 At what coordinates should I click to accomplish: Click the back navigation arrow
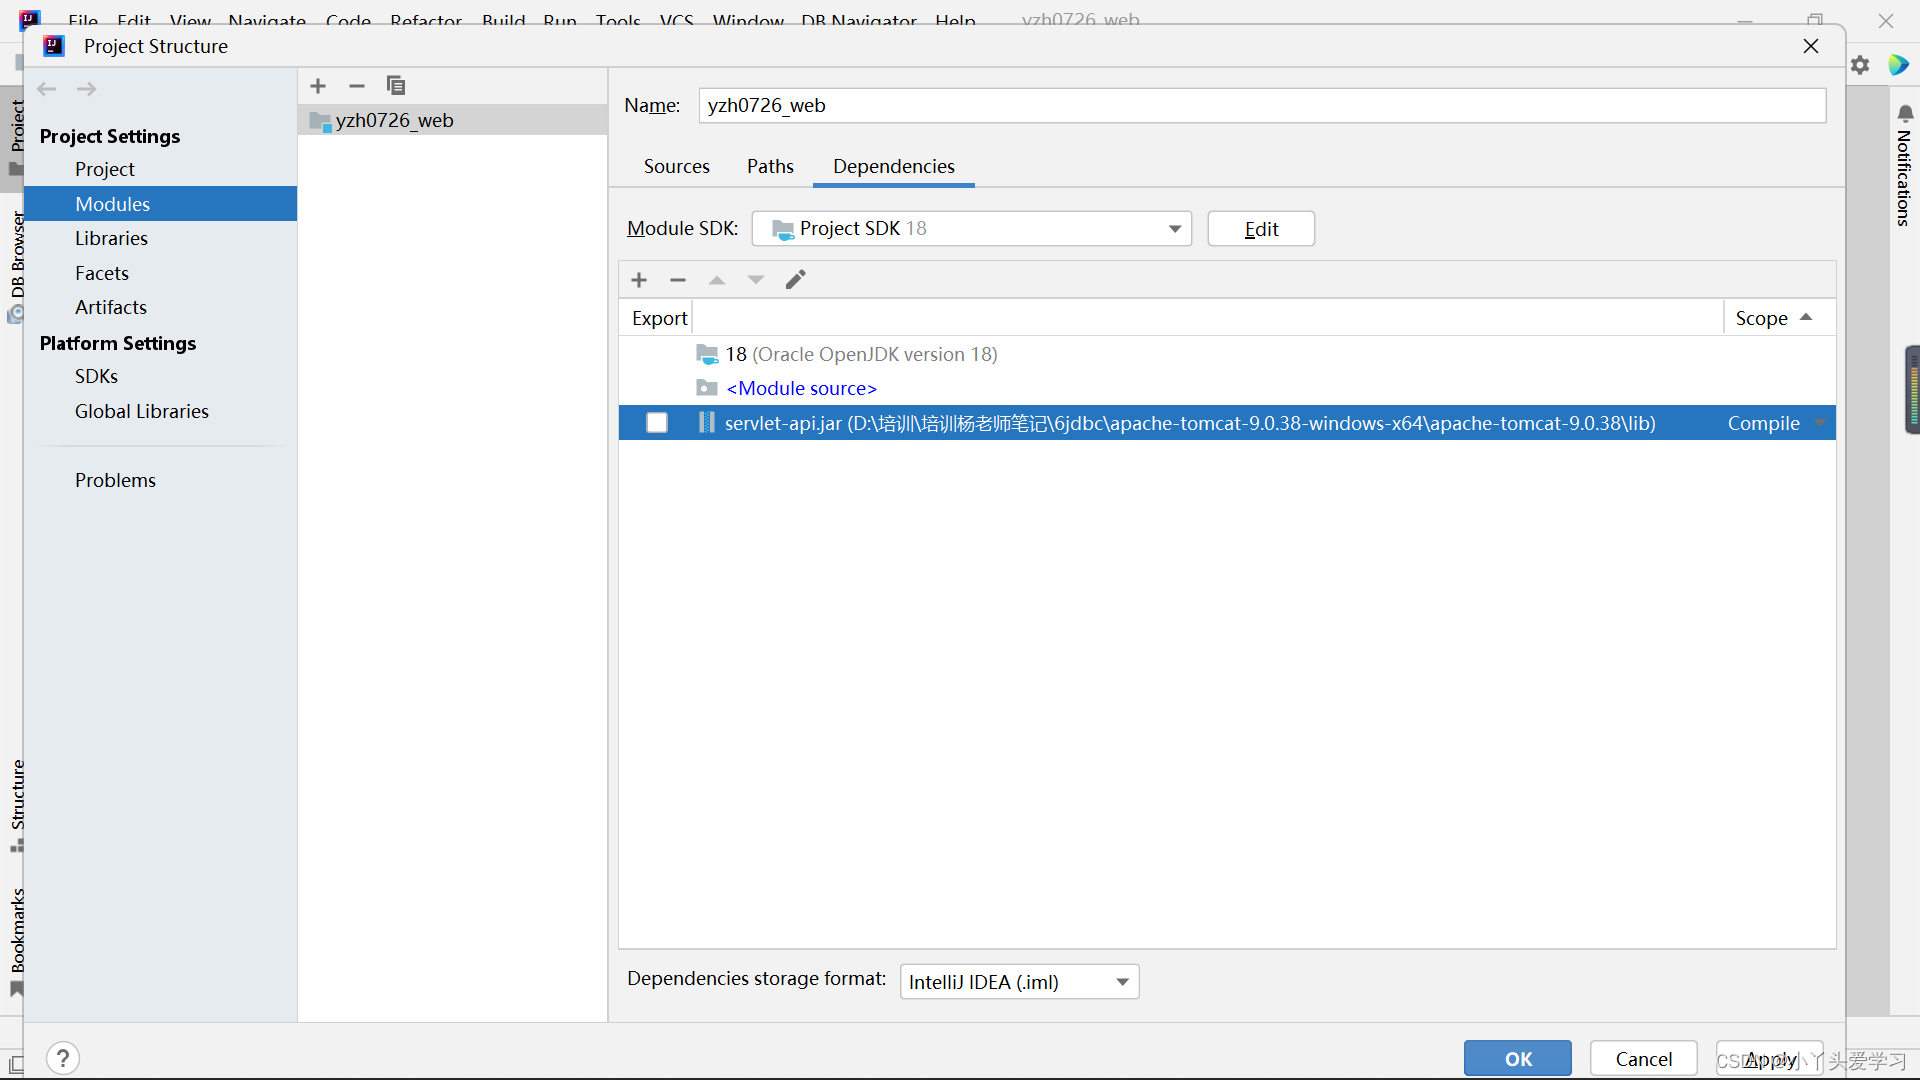(46, 89)
